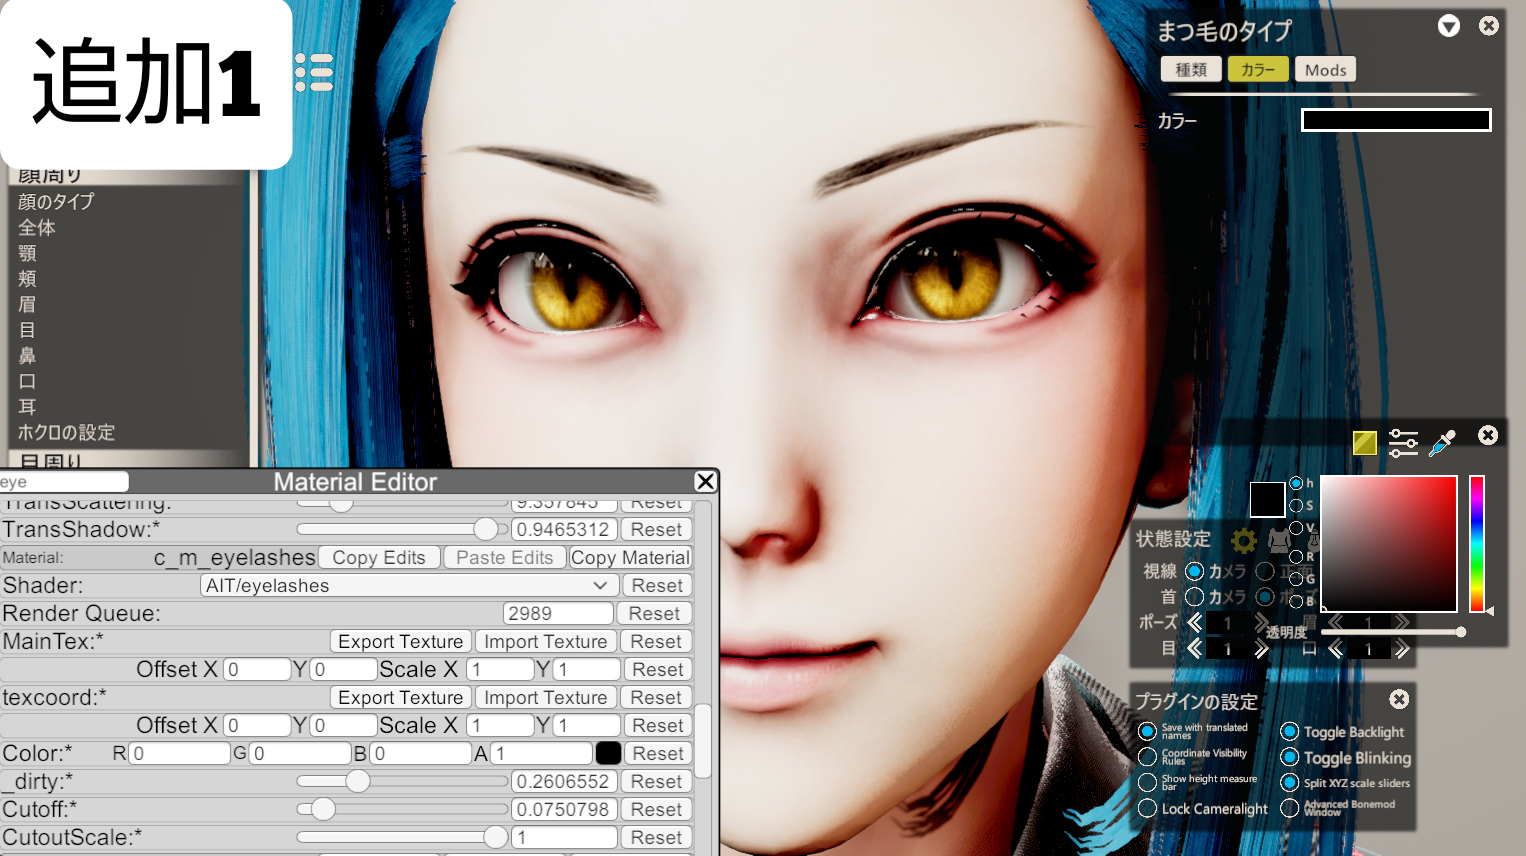Click the Copy Material button
Viewport: 1526px width, 856px height.
point(630,558)
